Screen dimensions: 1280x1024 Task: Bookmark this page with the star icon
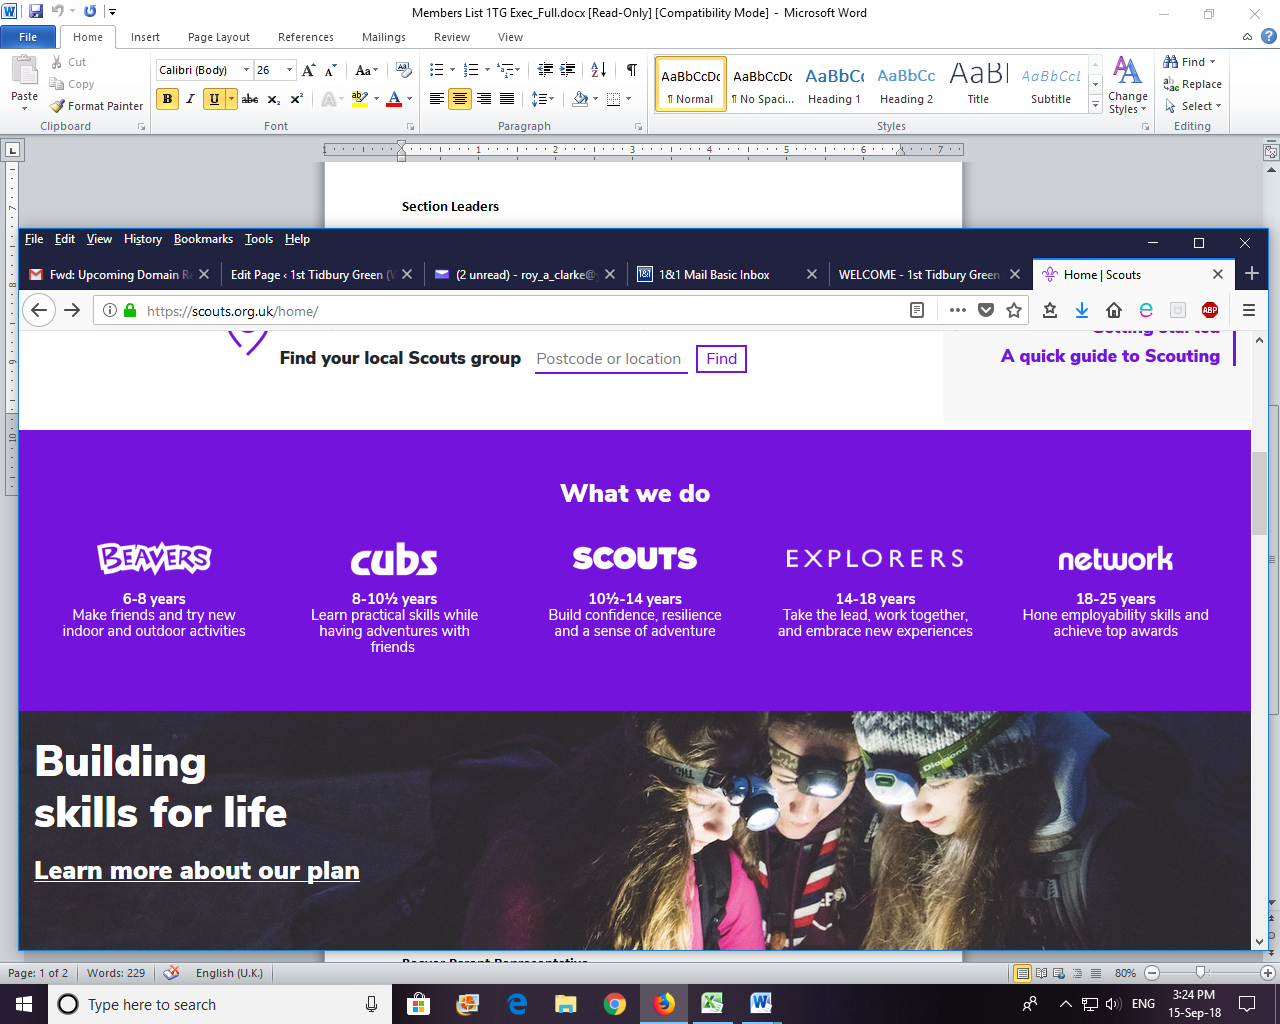(x=1014, y=310)
